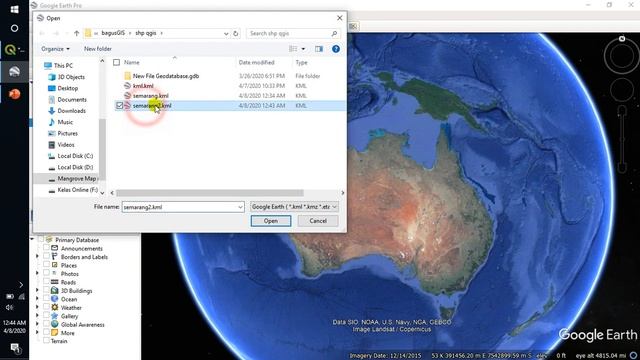Open Local Disk (C:) drive
Screen dimensions: 640x360
(x=75, y=156)
